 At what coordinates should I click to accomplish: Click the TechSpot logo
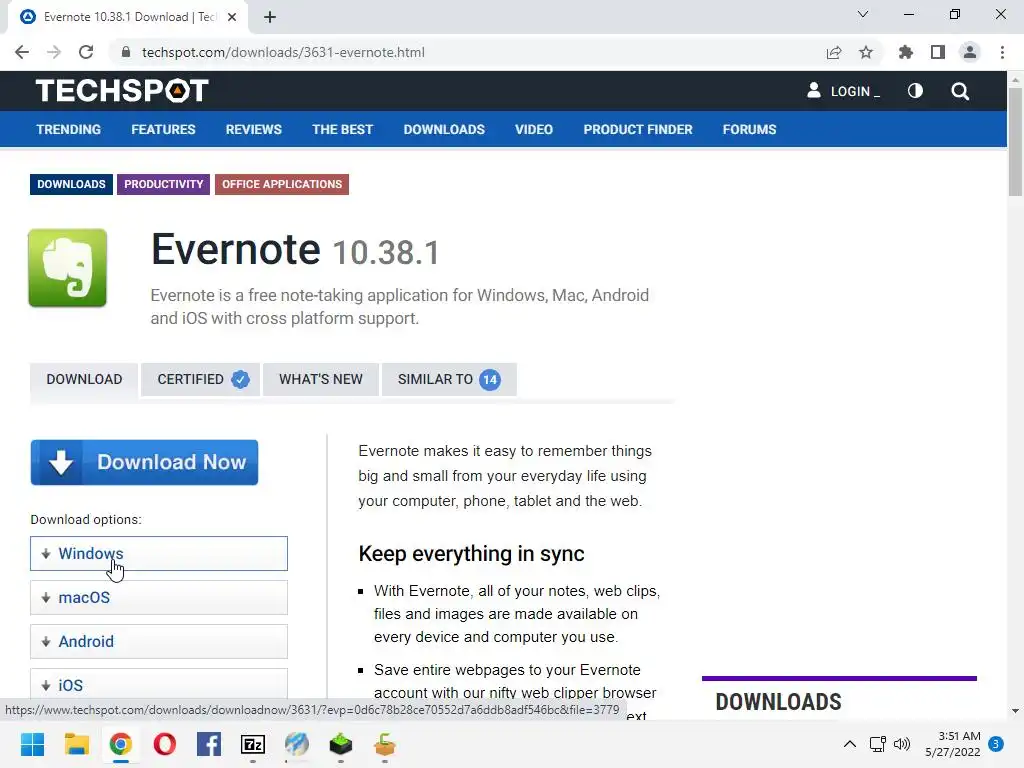(x=122, y=91)
